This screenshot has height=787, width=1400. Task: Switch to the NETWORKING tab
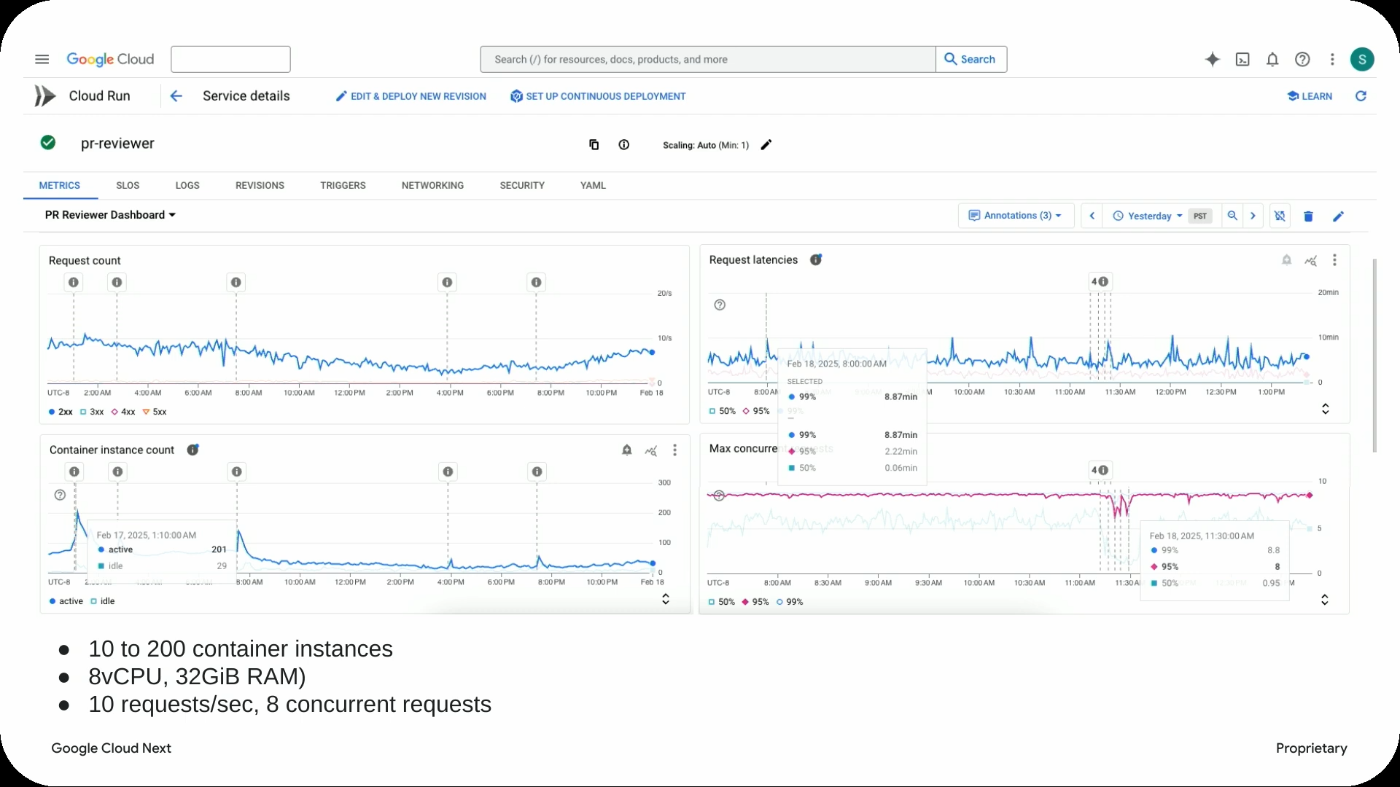coord(433,185)
